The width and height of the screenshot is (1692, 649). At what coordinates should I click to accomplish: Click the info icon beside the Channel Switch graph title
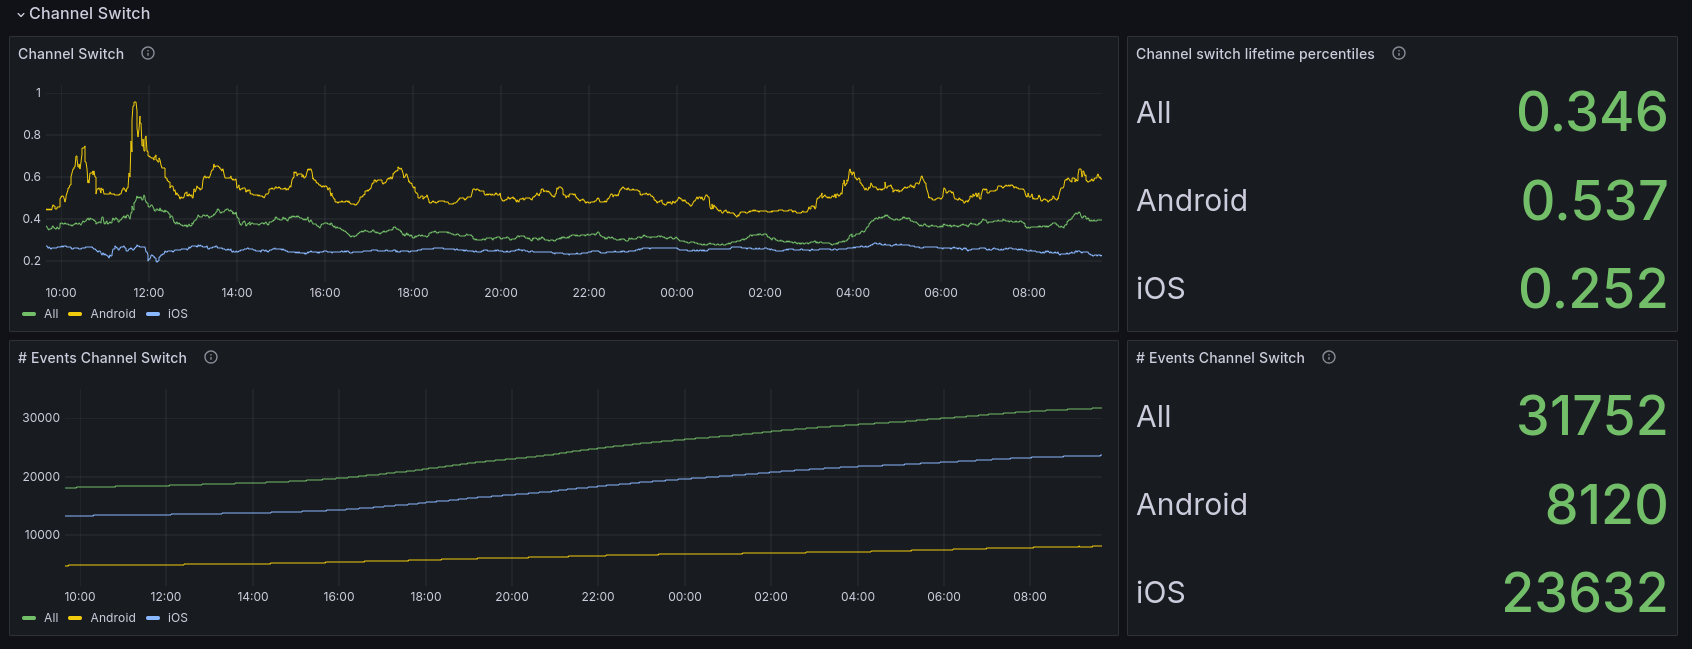148,53
